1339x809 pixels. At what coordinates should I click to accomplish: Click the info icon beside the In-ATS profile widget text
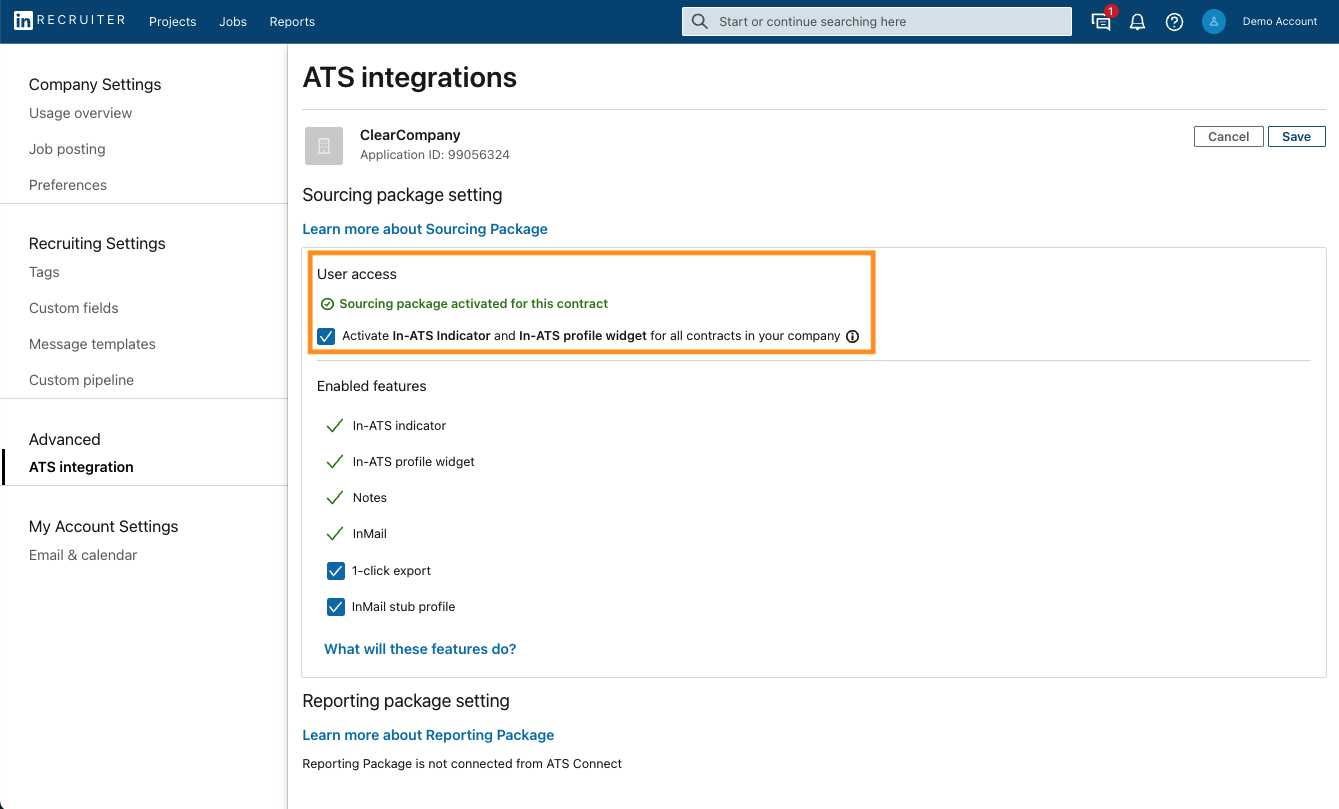pos(852,336)
